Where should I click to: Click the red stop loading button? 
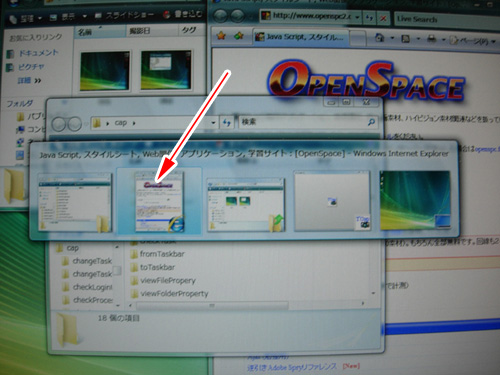coord(383,18)
